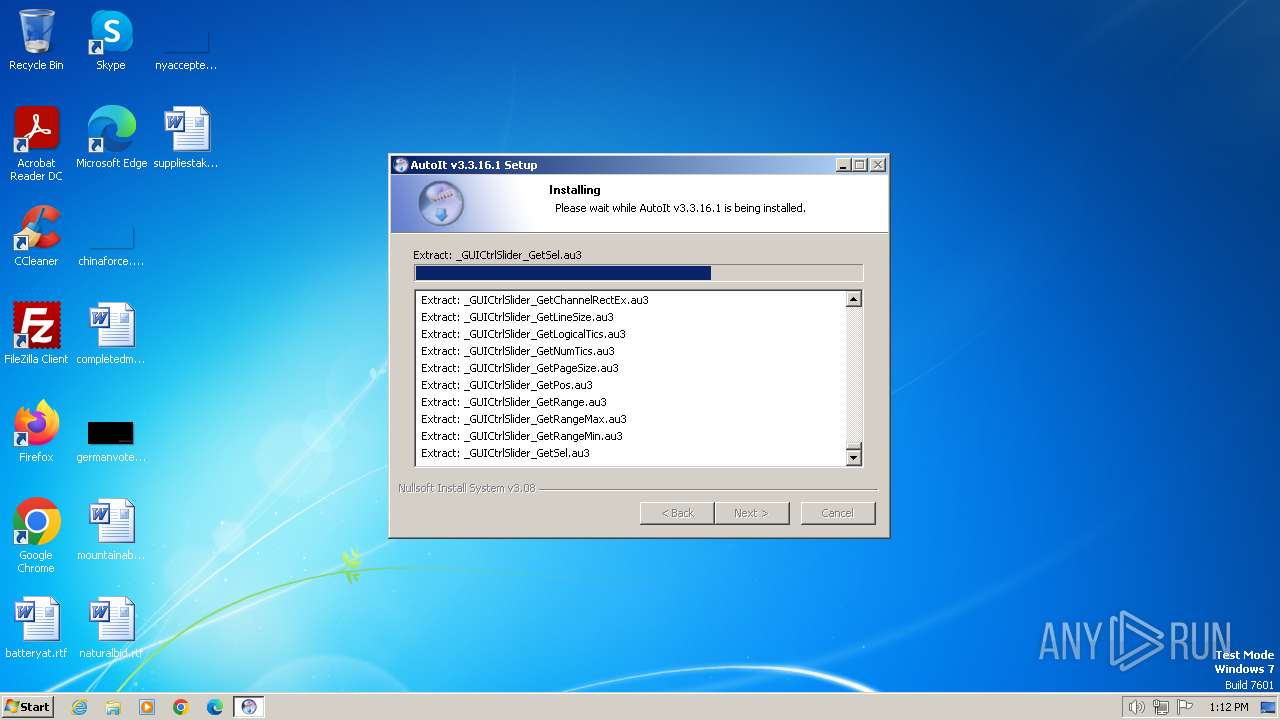Open the suppliestak Word document
The image size is (1280, 720).
point(186,138)
